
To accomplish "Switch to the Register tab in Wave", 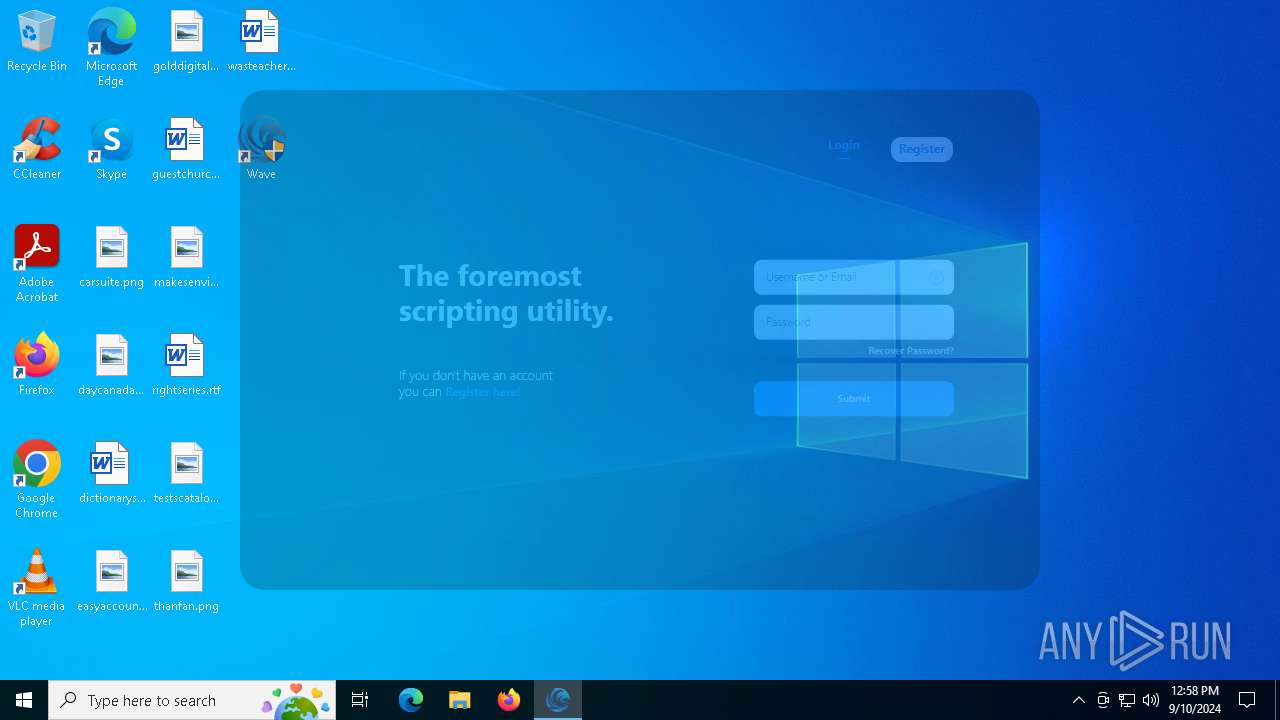I will [922, 149].
